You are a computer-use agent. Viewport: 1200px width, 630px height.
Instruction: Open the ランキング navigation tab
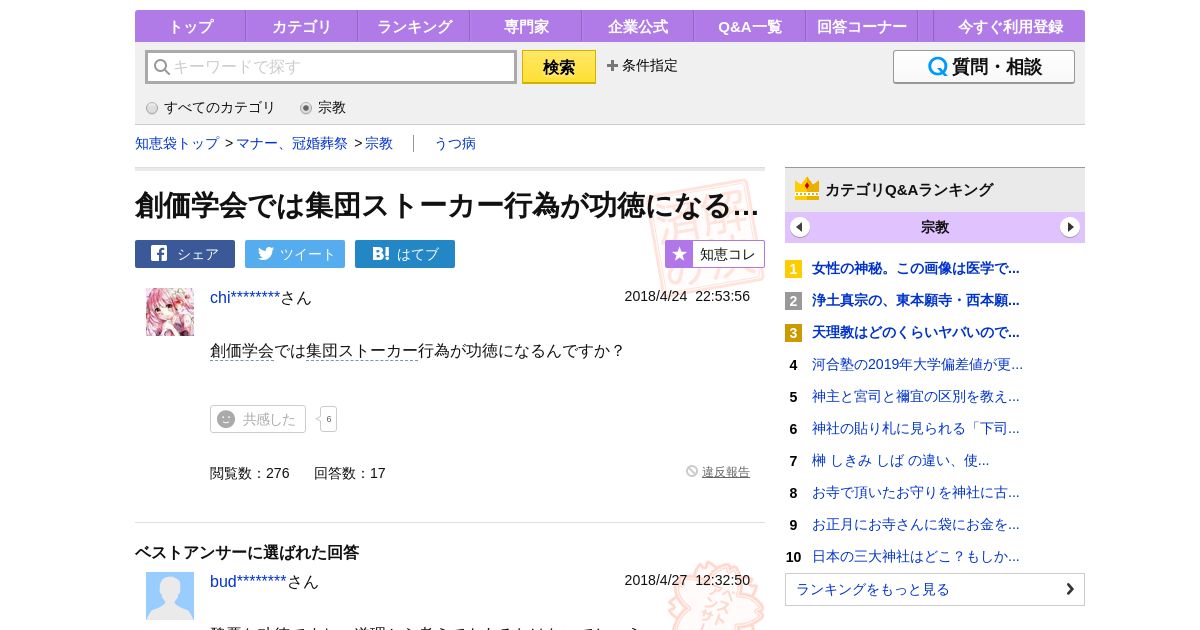pos(414,26)
